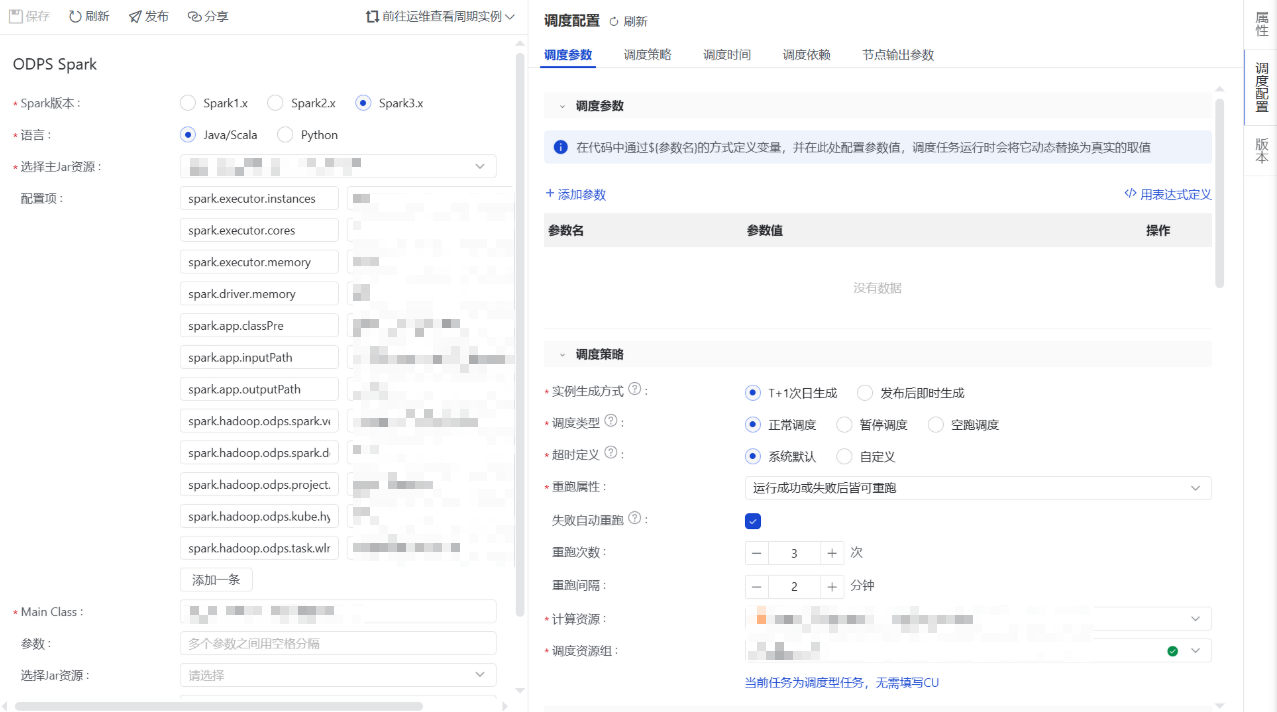
Task: Choose Java/Scala language option
Action: point(188,134)
